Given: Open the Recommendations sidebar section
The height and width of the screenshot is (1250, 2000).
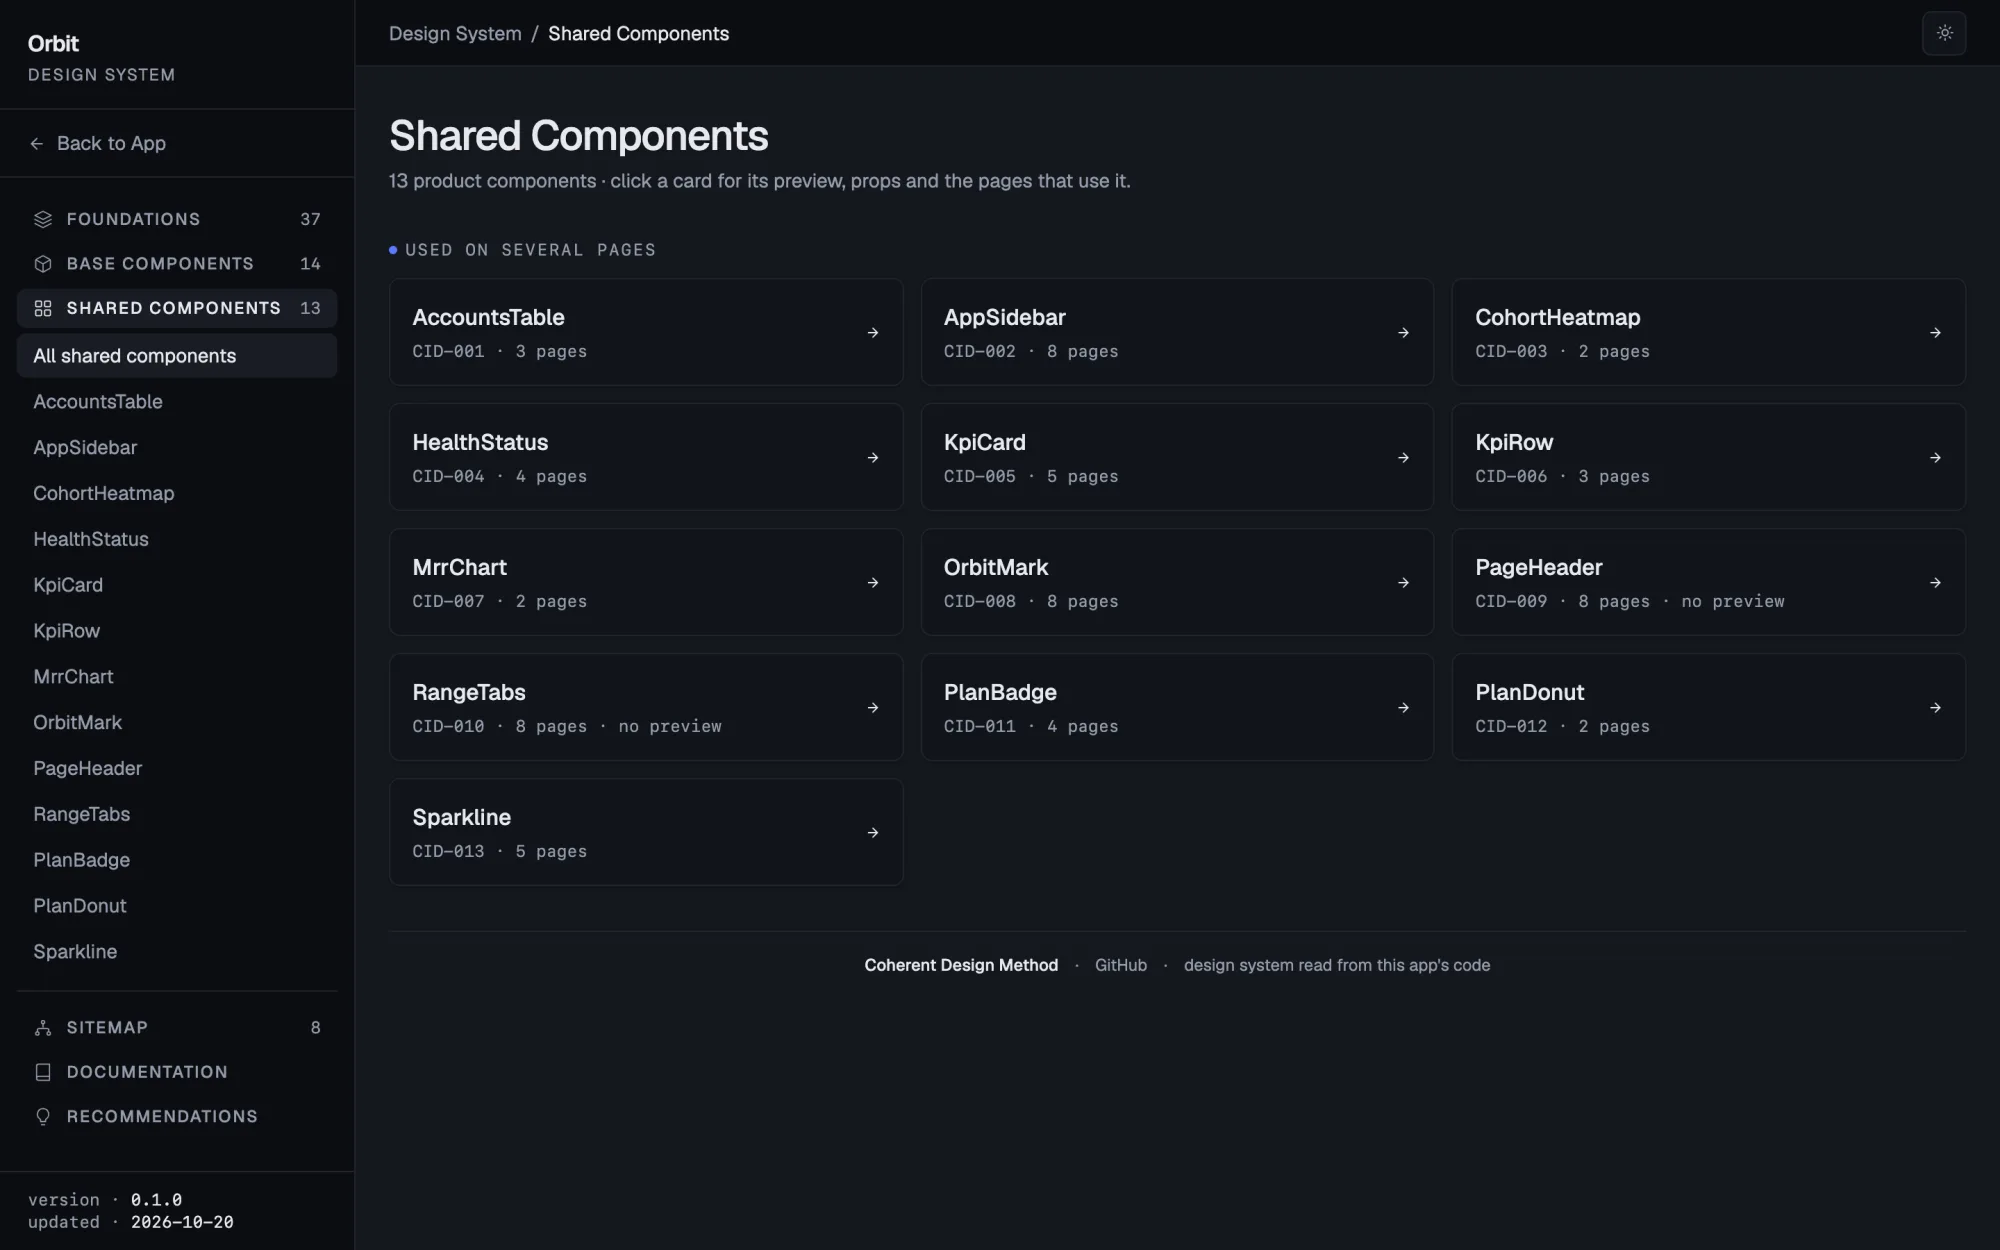Looking at the screenshot, I should 177,1116.
